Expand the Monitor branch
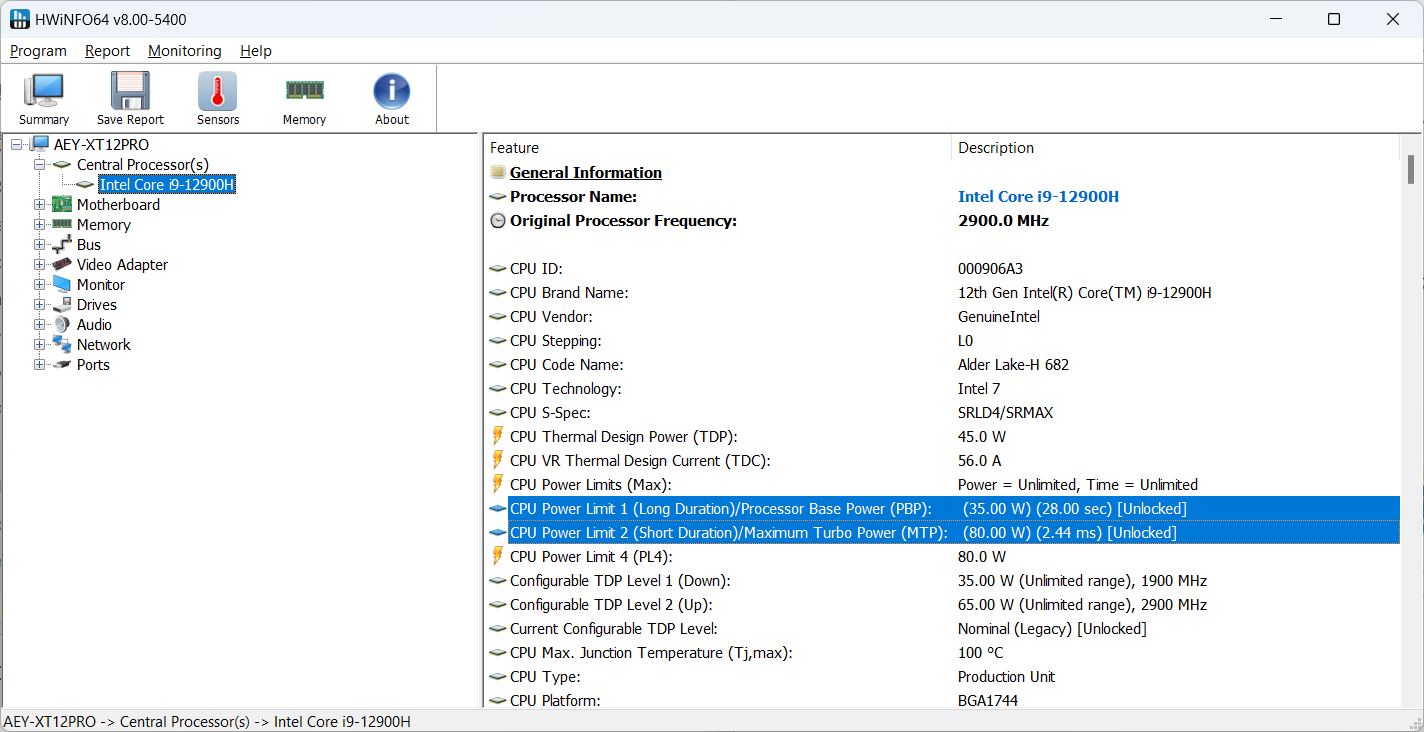Viewport: 1424px width, 732px height. [x=39, y=285]
